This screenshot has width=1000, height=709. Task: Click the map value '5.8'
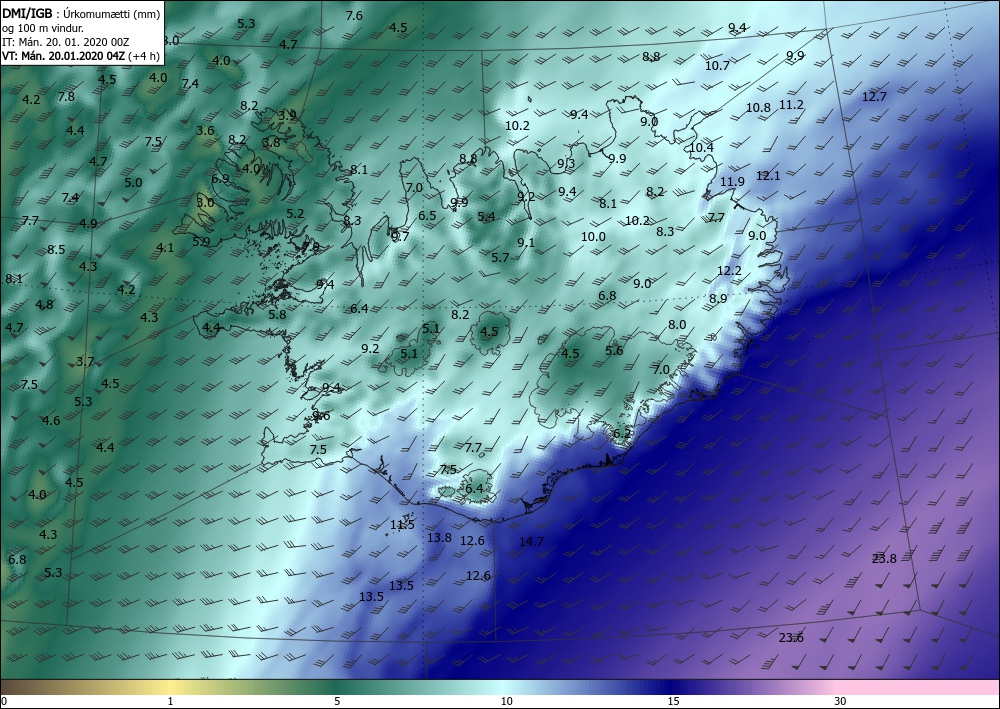tap(277, 314)
